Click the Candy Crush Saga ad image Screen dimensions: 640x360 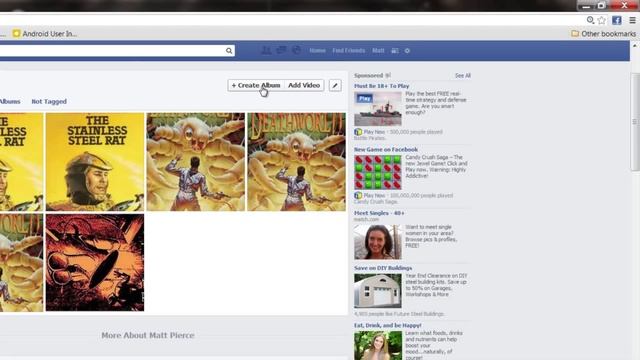click(x=378, y=172)
